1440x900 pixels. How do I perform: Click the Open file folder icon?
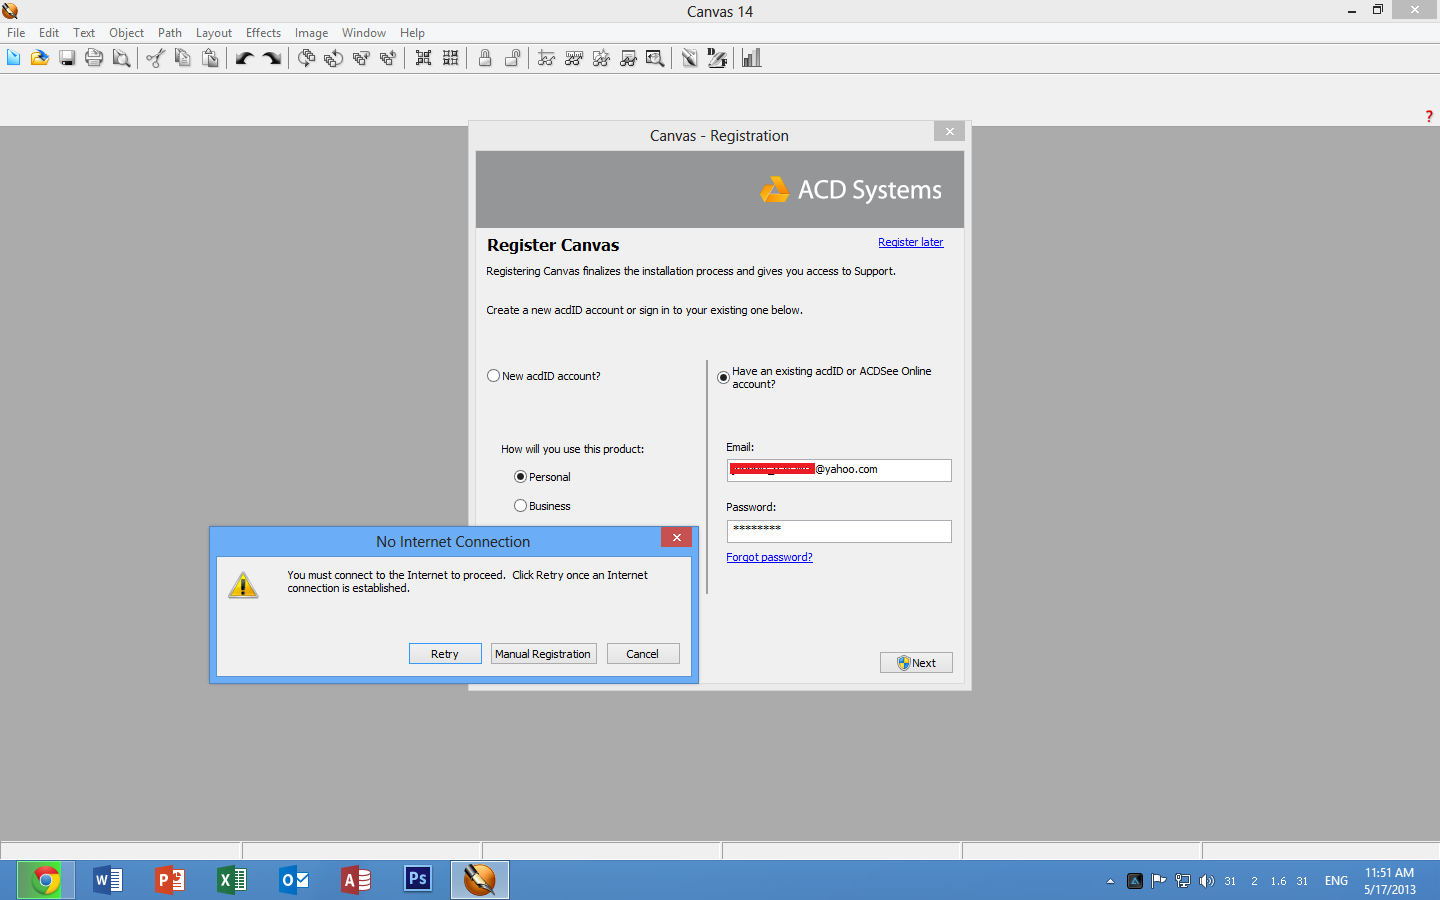[x=40, y=58]
